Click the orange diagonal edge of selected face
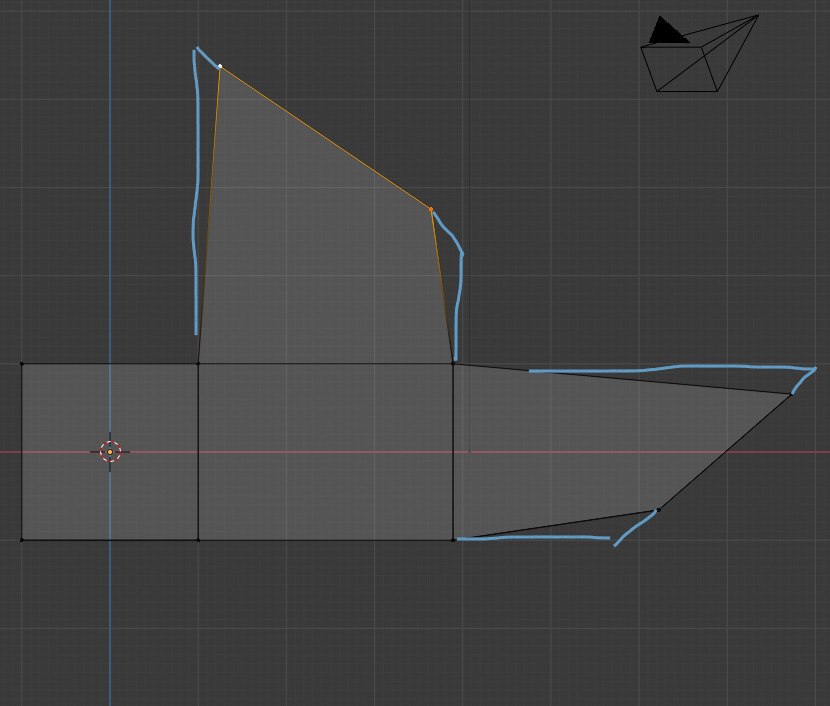The image size is (830, 706). coord(326,138)
